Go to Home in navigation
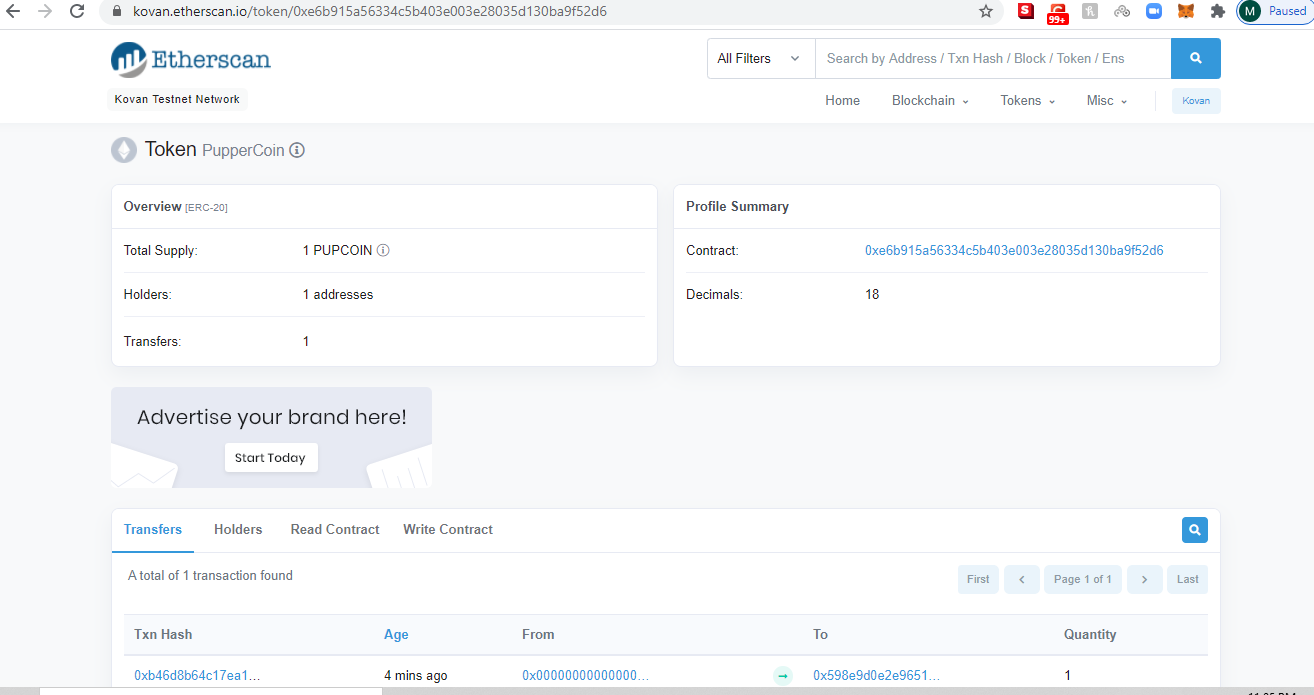This screenshot has width=1314, height=695. (842, 100)
